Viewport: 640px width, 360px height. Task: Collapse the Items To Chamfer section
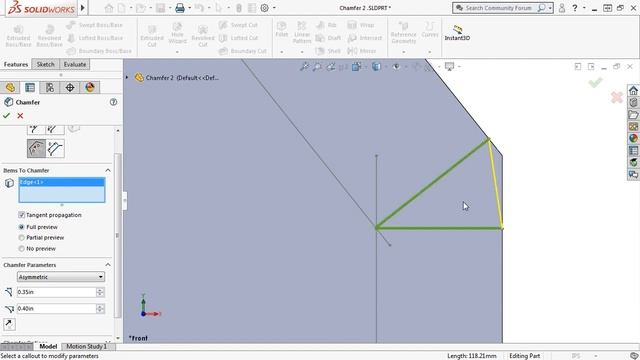[108, 170]
